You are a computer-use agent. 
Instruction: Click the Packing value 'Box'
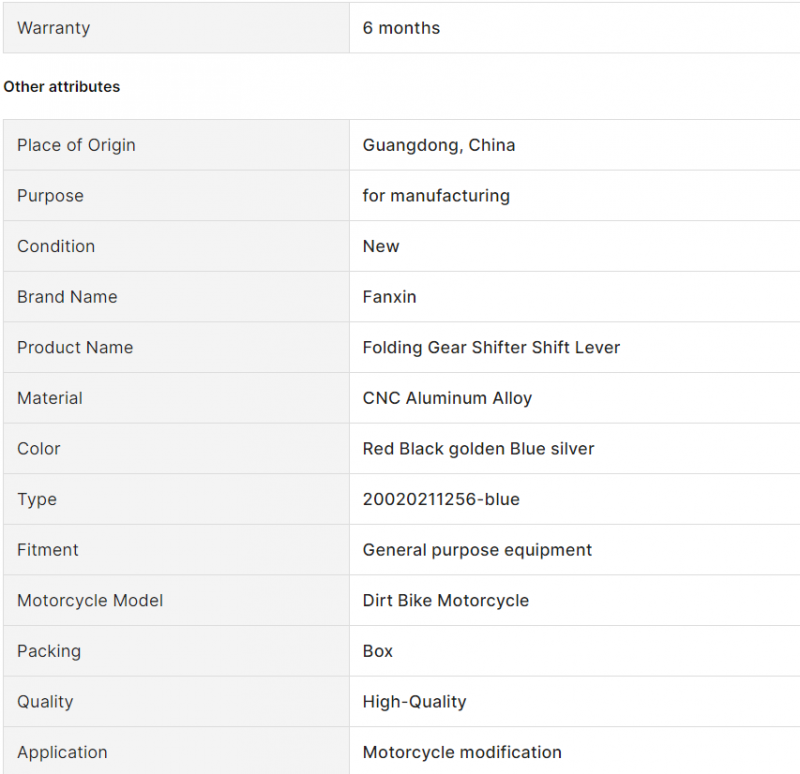point(378,651)
